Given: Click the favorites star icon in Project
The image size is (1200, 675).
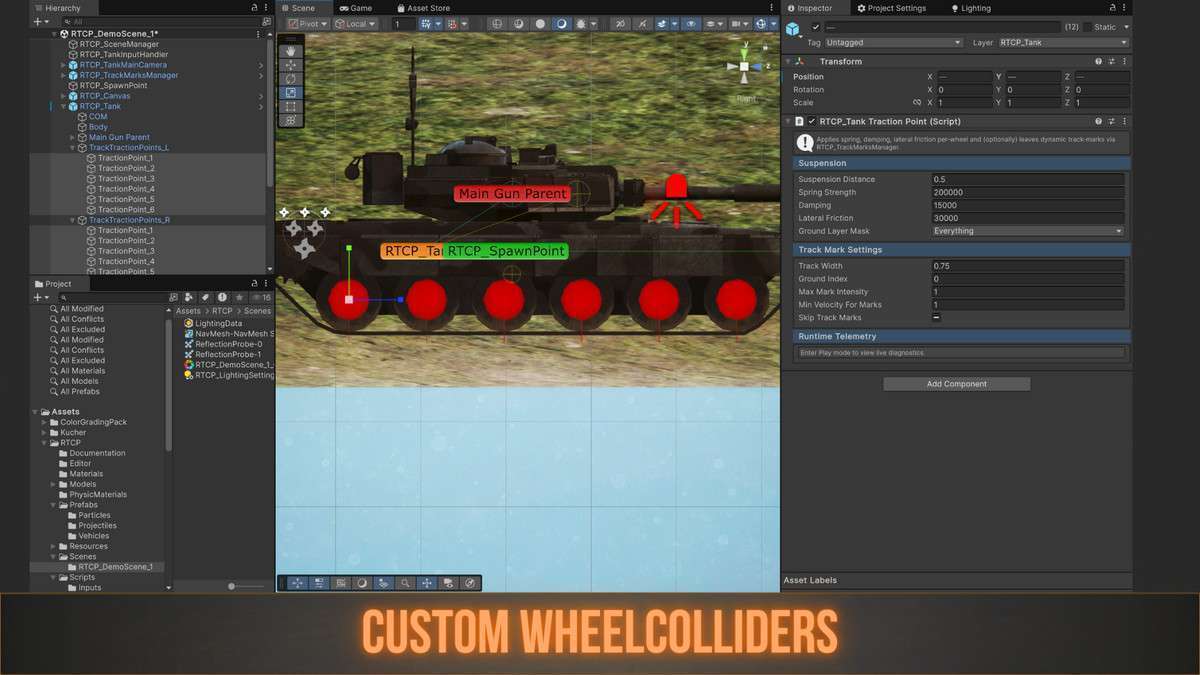Looking at the screenshot, I should (239, 297).
